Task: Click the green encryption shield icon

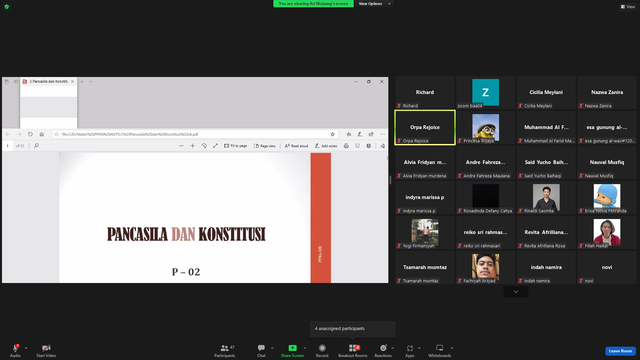Action: (7, 7)
